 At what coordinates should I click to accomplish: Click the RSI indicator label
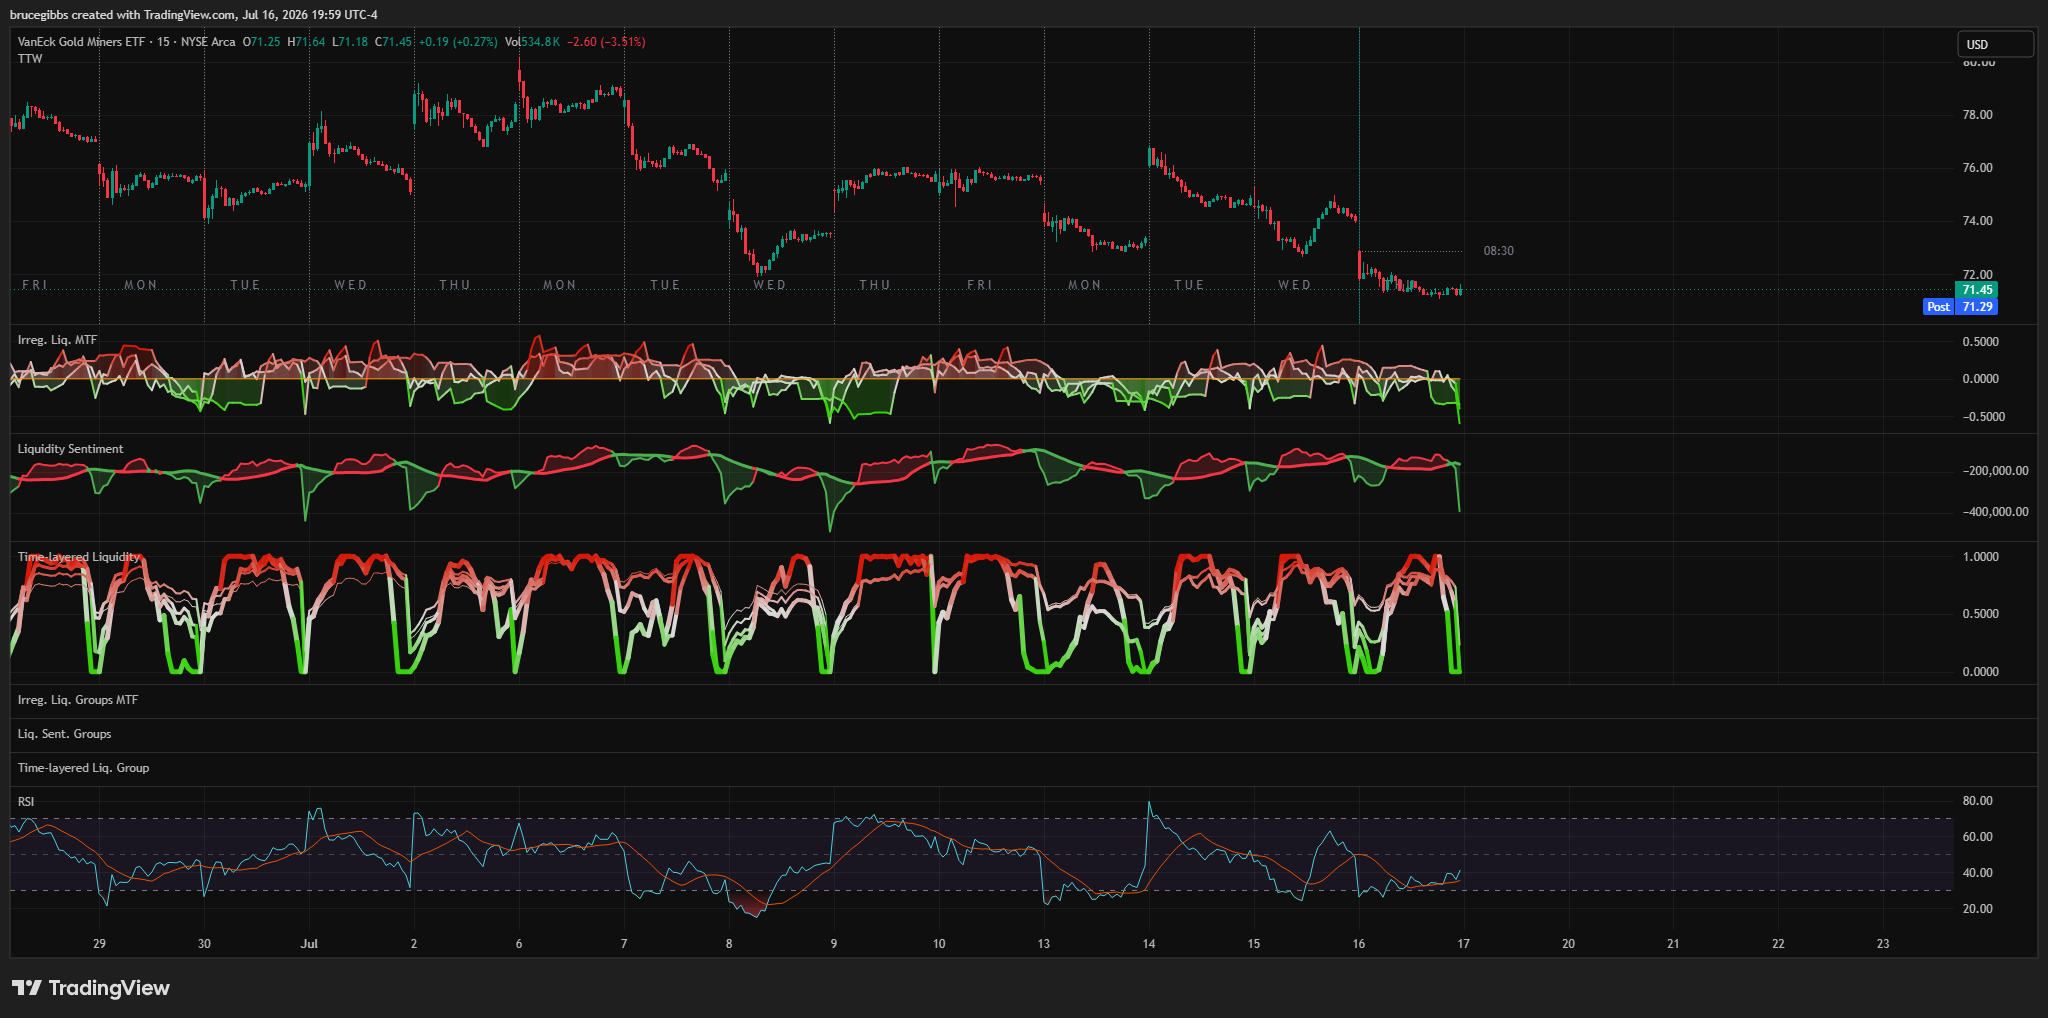26,802
